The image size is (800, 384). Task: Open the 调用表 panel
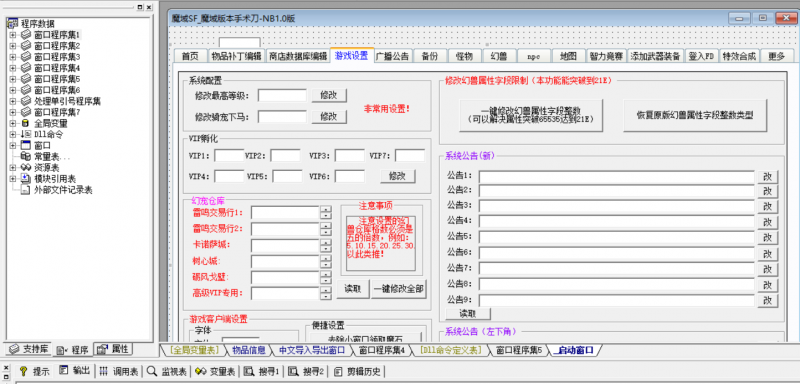point(118,371)
